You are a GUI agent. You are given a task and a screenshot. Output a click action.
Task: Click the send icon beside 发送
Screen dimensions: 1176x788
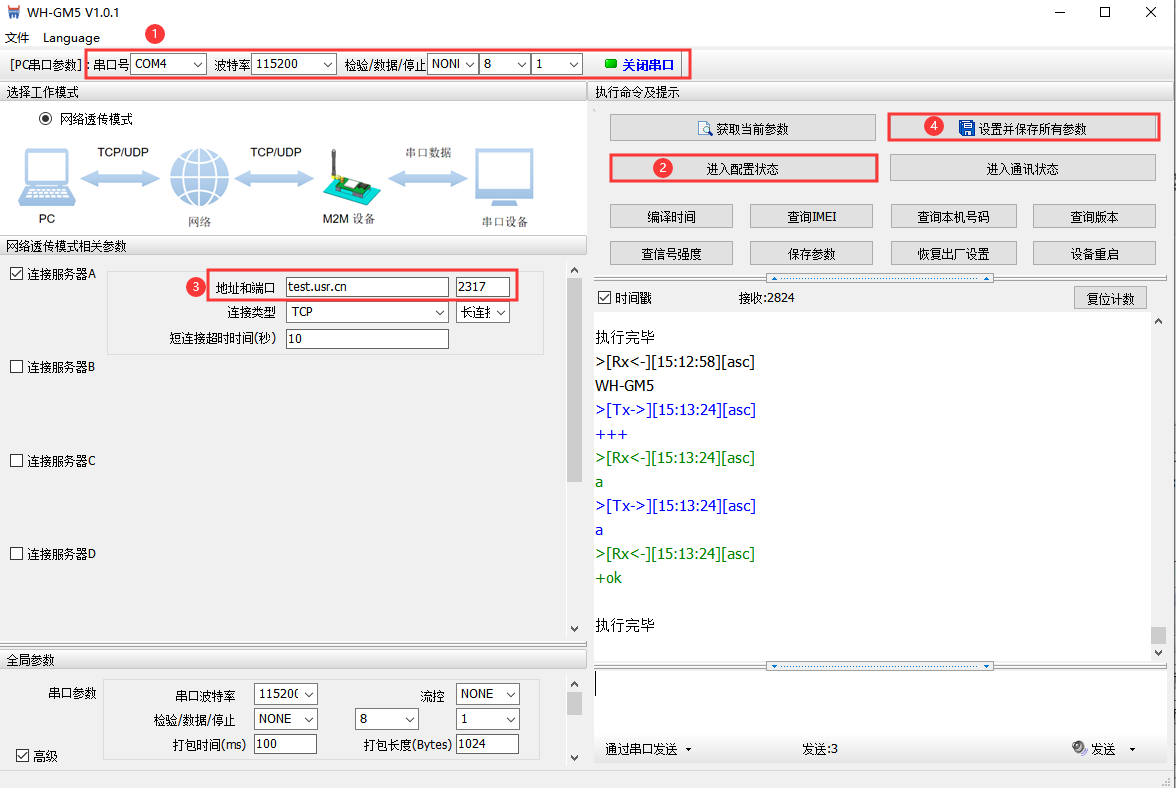pyautogui.click(x=1079, y=748)
